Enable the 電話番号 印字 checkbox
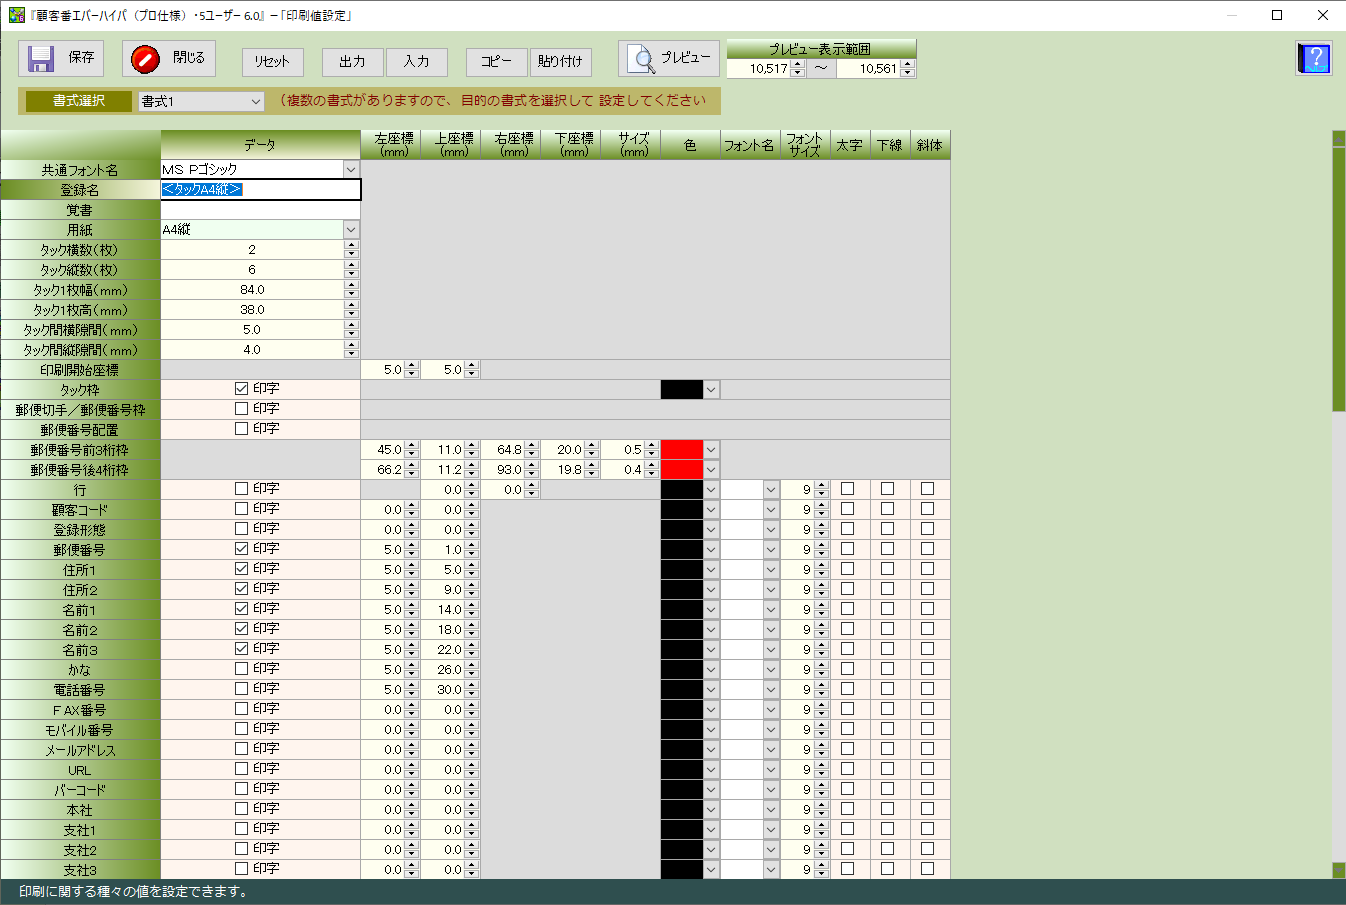 click(241, 689)
